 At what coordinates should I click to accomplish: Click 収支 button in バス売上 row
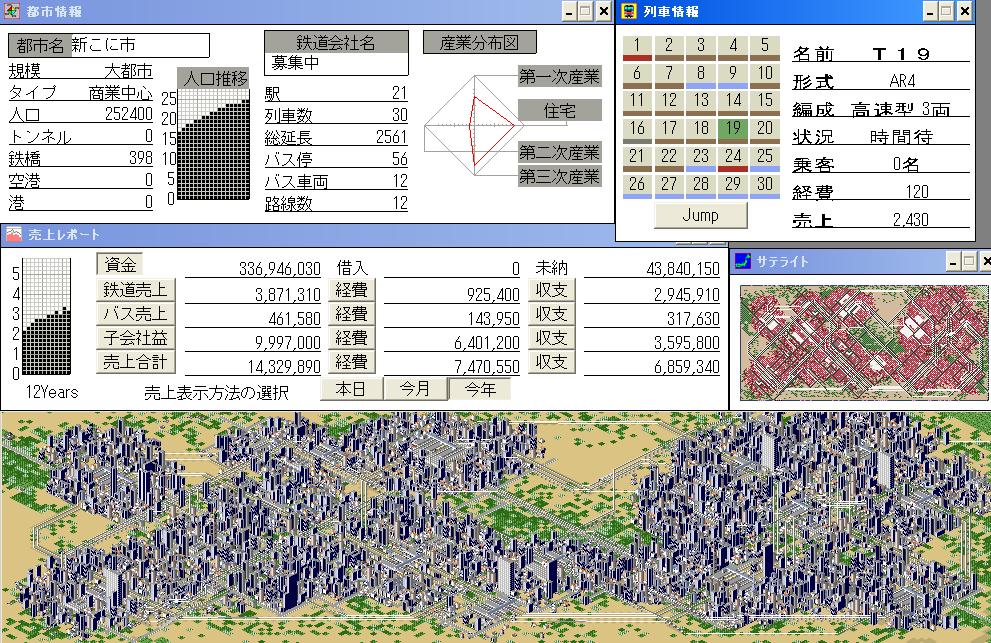pyautogui.click(x=551, y=314)
